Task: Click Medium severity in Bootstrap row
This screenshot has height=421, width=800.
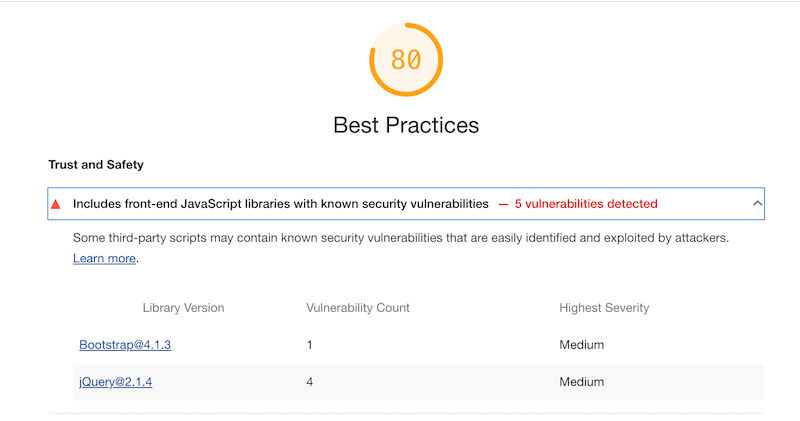Action: click(582, 345)
